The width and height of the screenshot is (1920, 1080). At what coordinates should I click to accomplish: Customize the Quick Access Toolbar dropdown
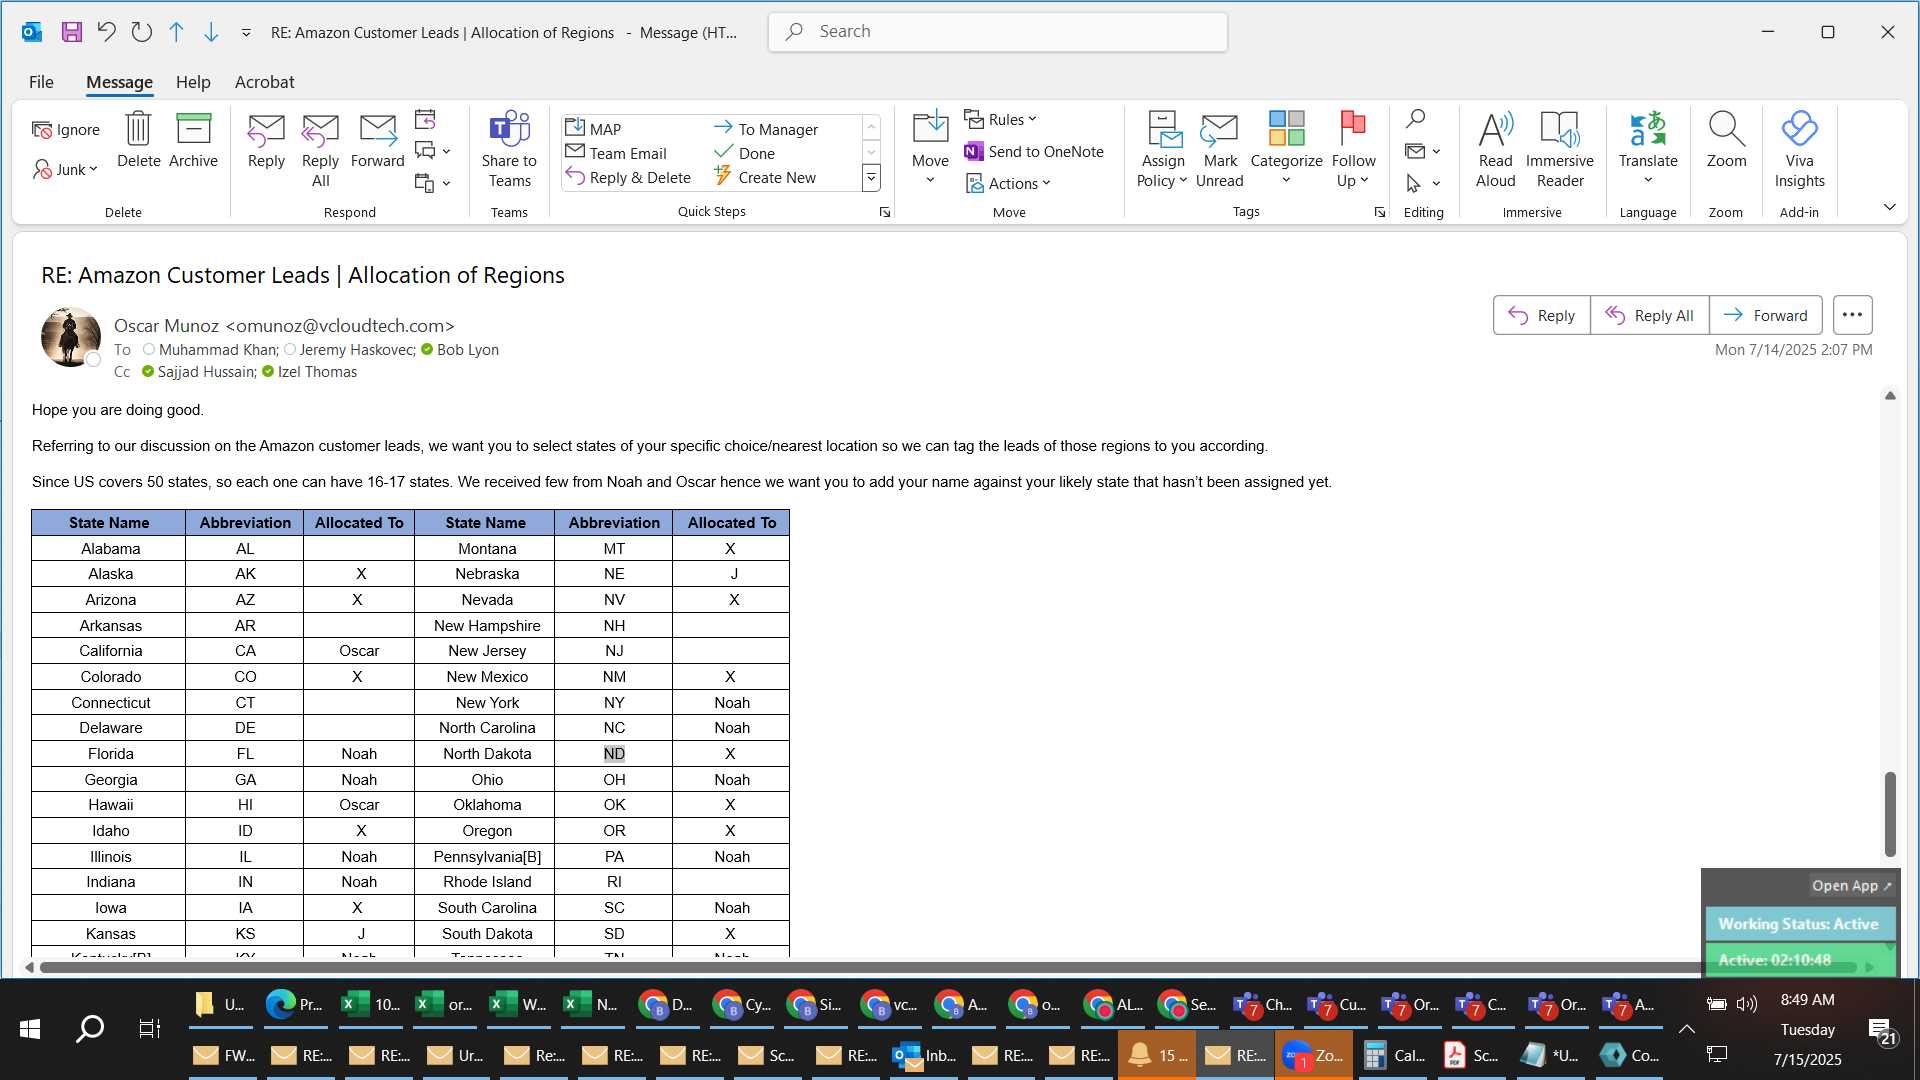pyautogui.click(x=246, y=33)
